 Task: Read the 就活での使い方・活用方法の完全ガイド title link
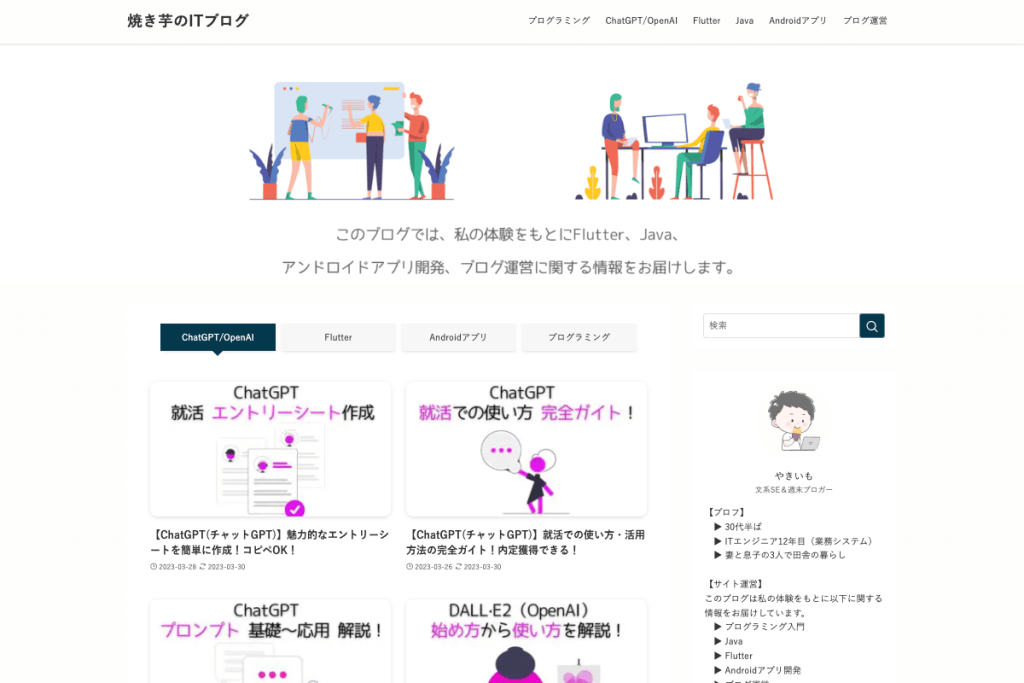pyautogui.click(x=526, y=542)
